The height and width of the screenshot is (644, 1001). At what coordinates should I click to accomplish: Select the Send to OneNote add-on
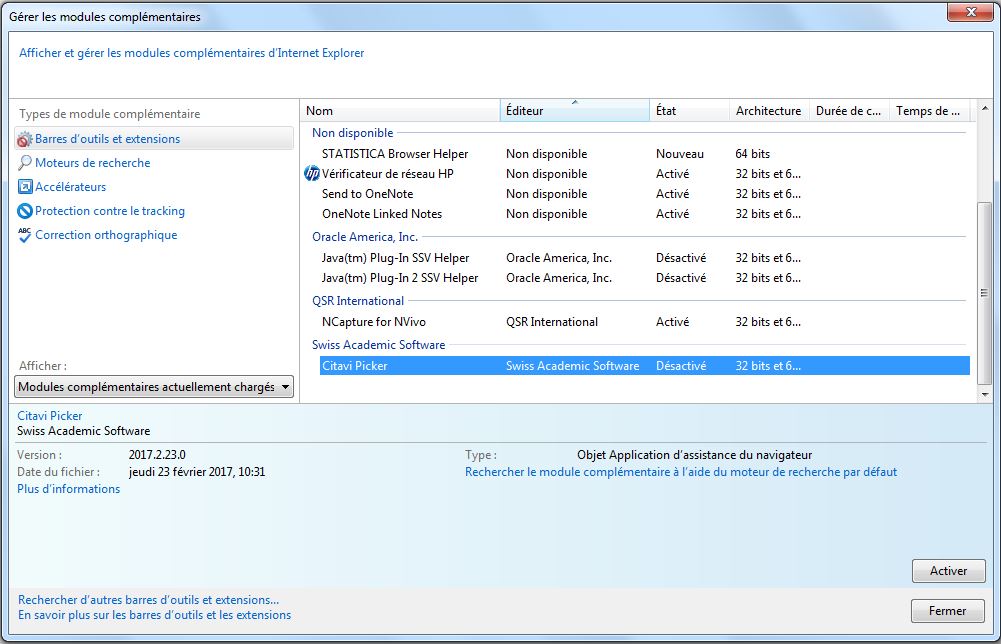point(645,194)
